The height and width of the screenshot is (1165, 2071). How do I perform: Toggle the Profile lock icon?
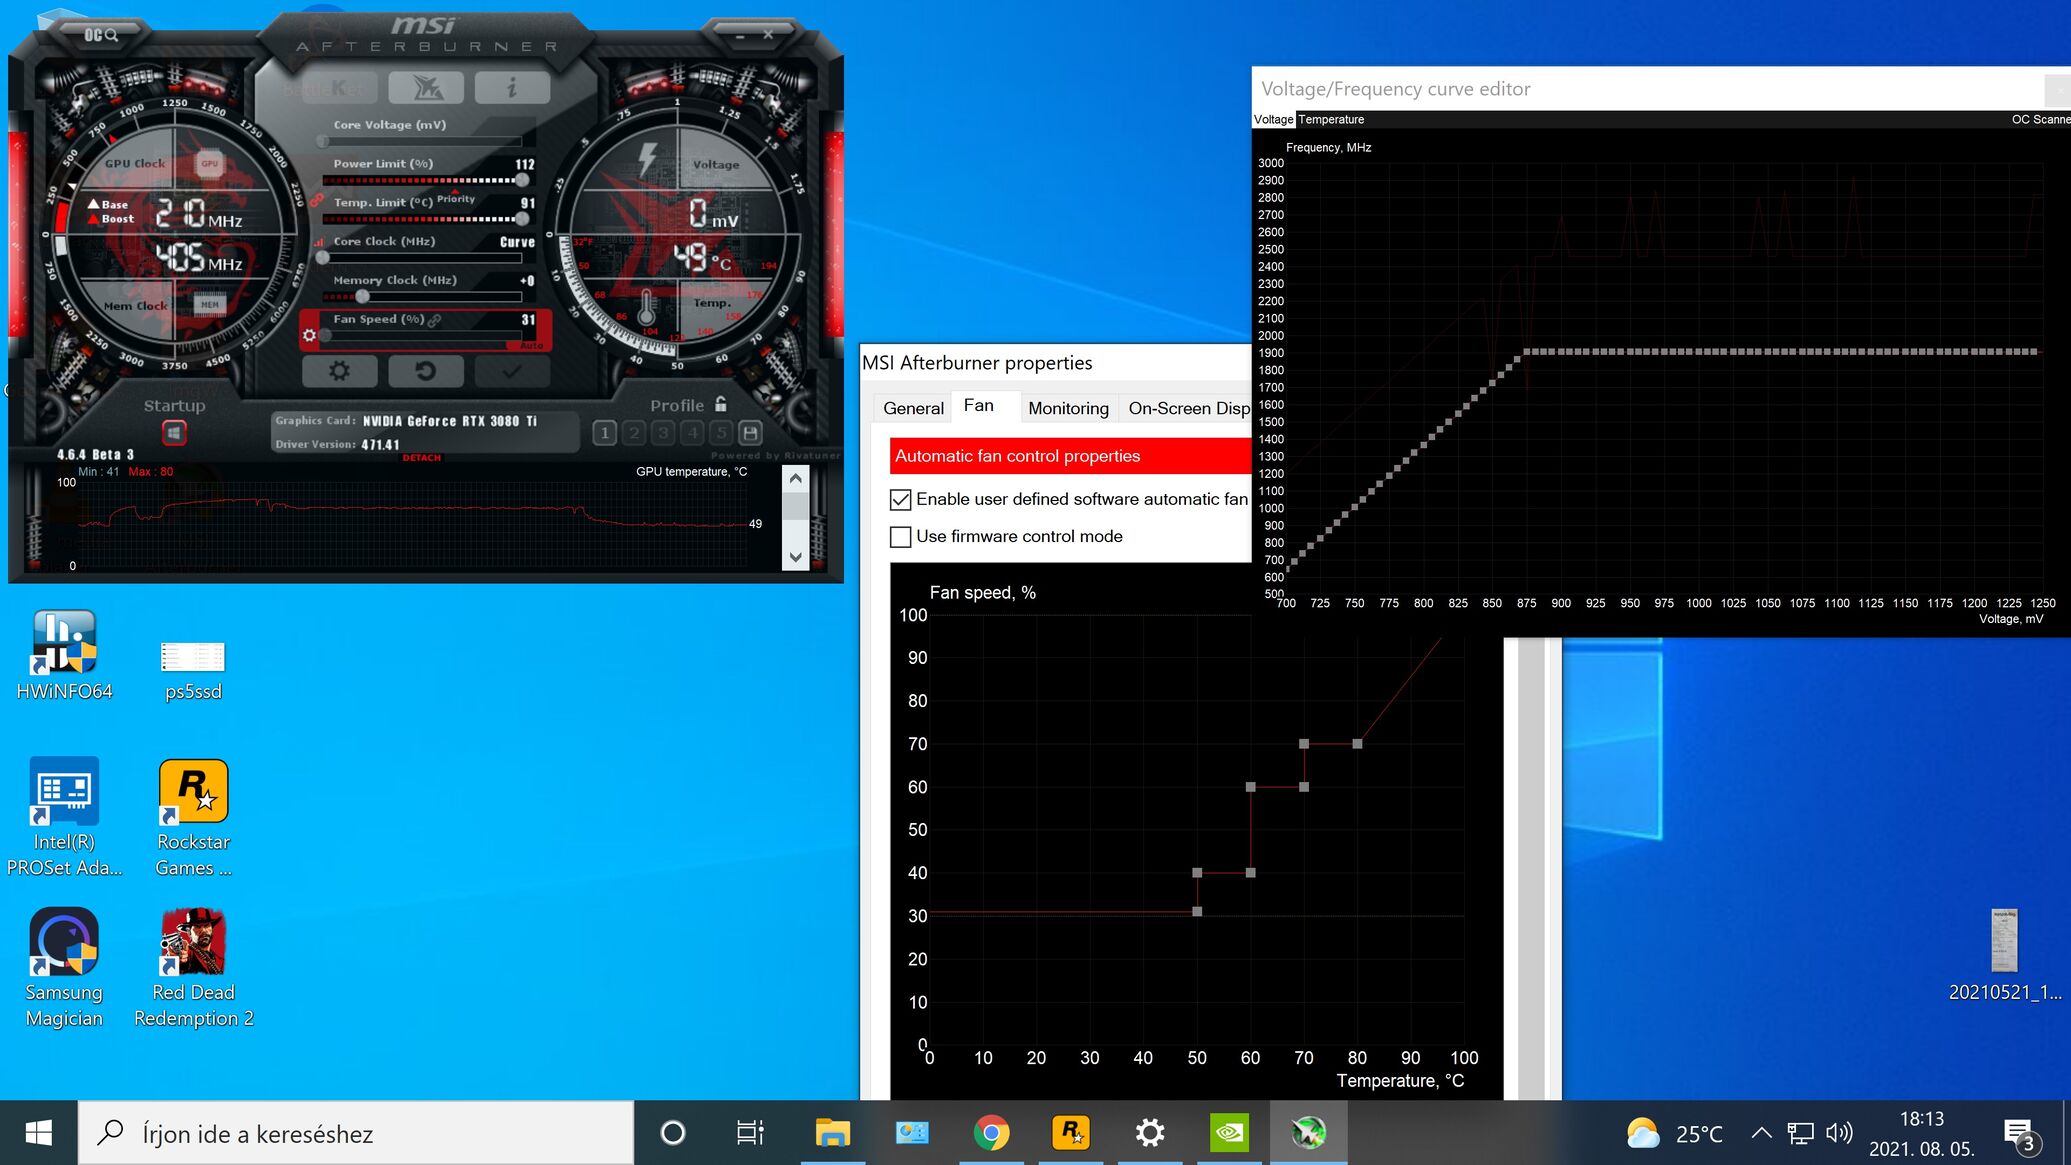pyautogui.click(x=721, y=404)
